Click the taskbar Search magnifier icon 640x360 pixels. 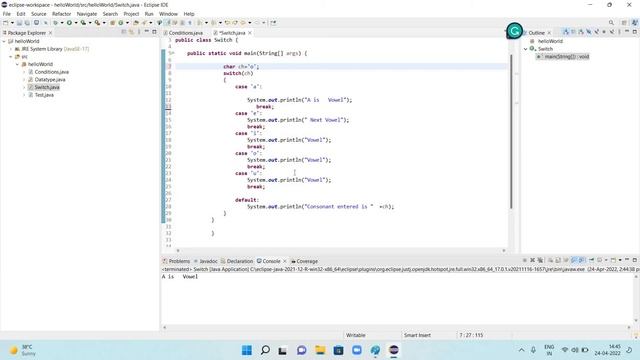tap(265, 350)
